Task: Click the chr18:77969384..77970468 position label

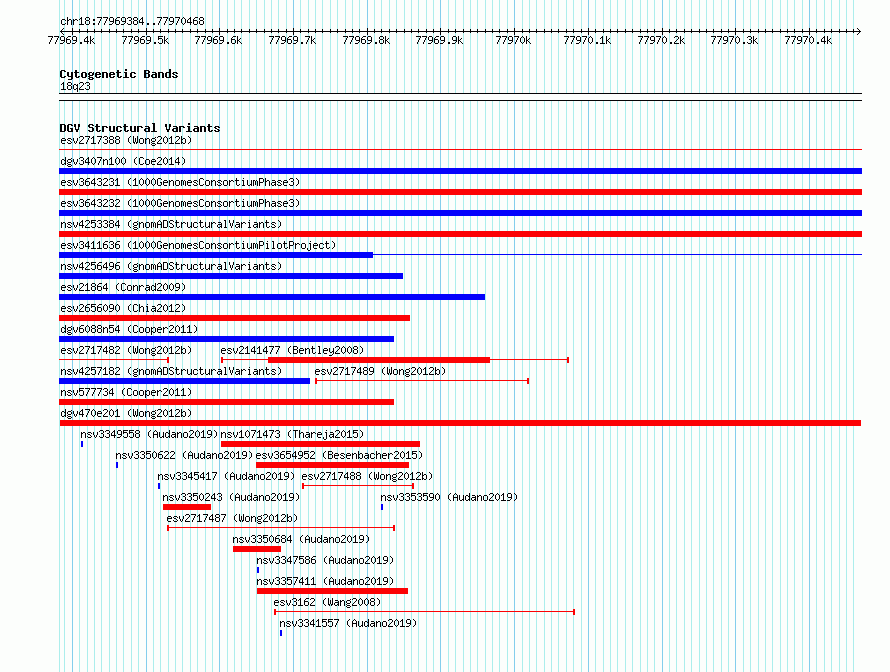Action: (x=132, y=21)
